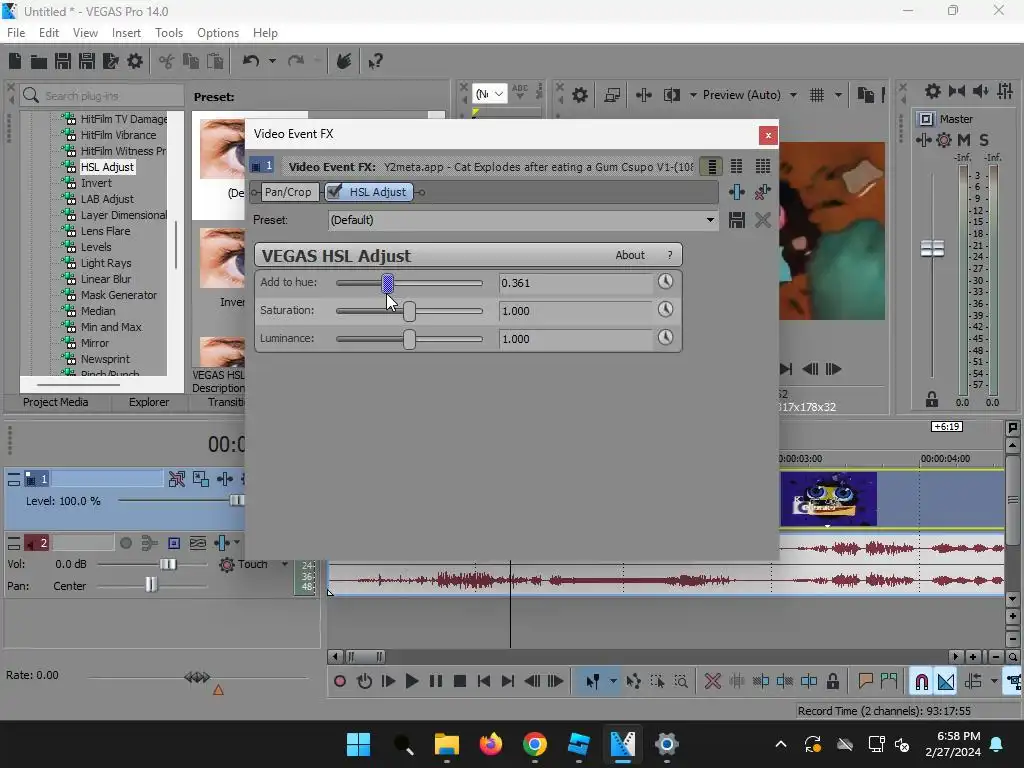
Task: Animate the Saturation parameter clock icon
Action: tap(665, 309)
